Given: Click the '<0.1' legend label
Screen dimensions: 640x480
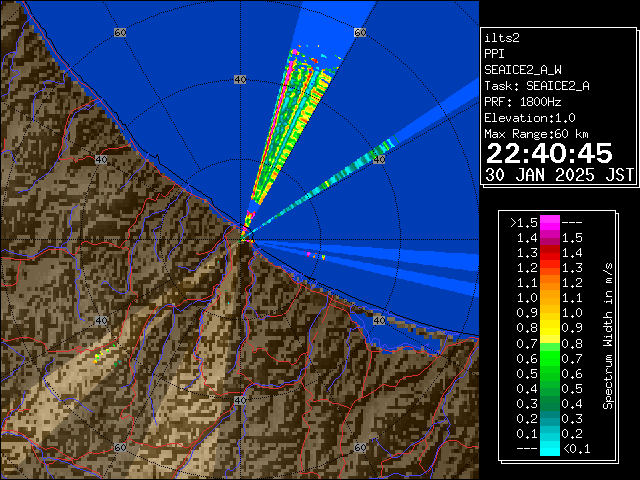Looking at the screenshot, I should click(576, 449).
